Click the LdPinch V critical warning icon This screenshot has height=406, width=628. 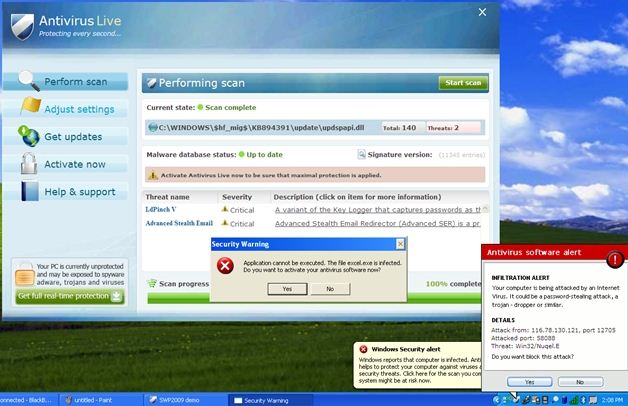tap(225, 209)
